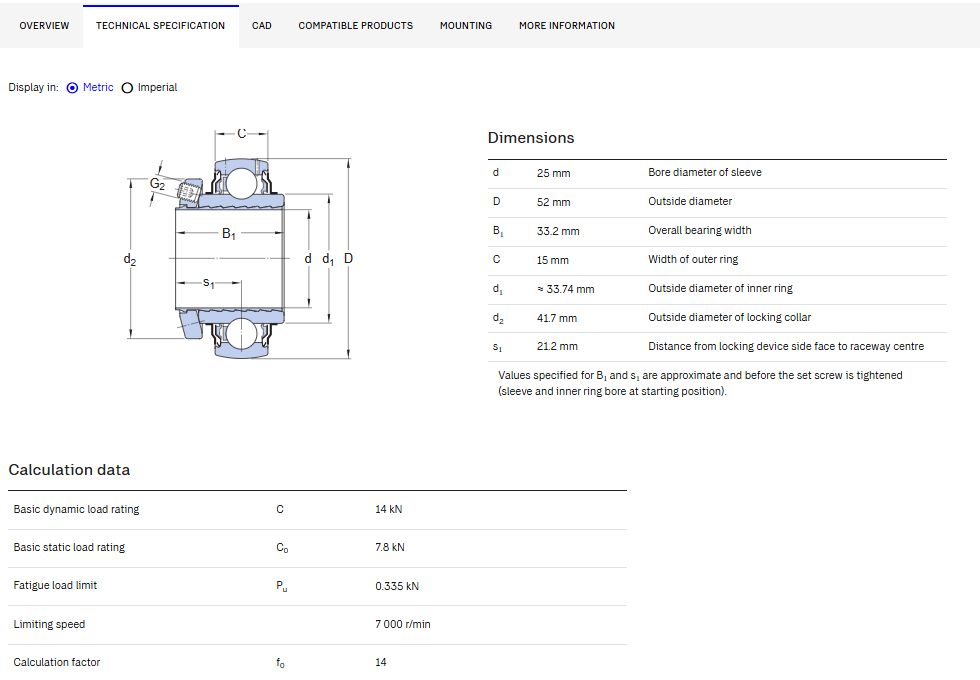Switch to the CAD tab
The width and height of the screenshot is (980, 680).
point(262,26)
